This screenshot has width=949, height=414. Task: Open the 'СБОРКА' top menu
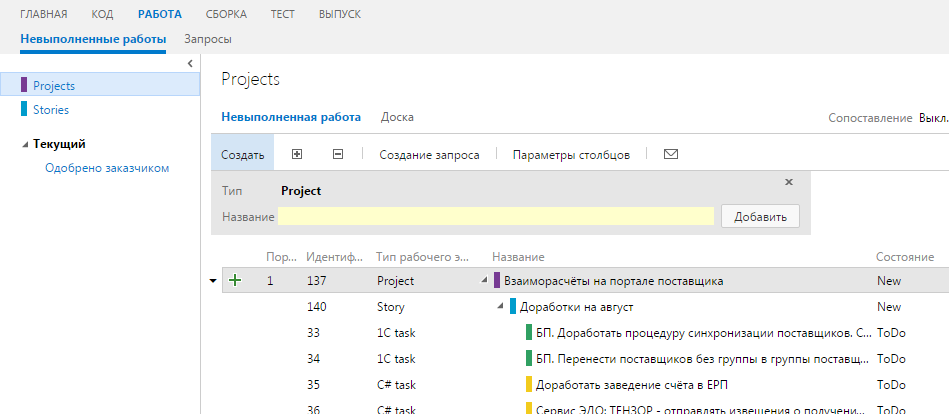226,15
